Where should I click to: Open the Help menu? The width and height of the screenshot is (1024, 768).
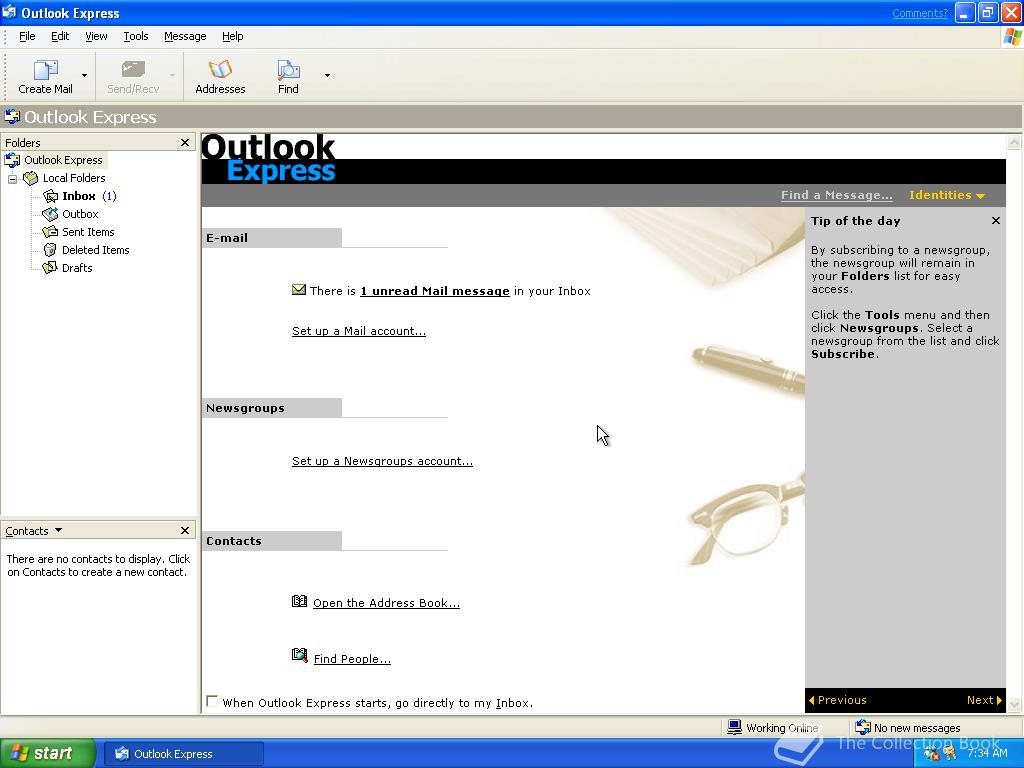pos(232,37)
